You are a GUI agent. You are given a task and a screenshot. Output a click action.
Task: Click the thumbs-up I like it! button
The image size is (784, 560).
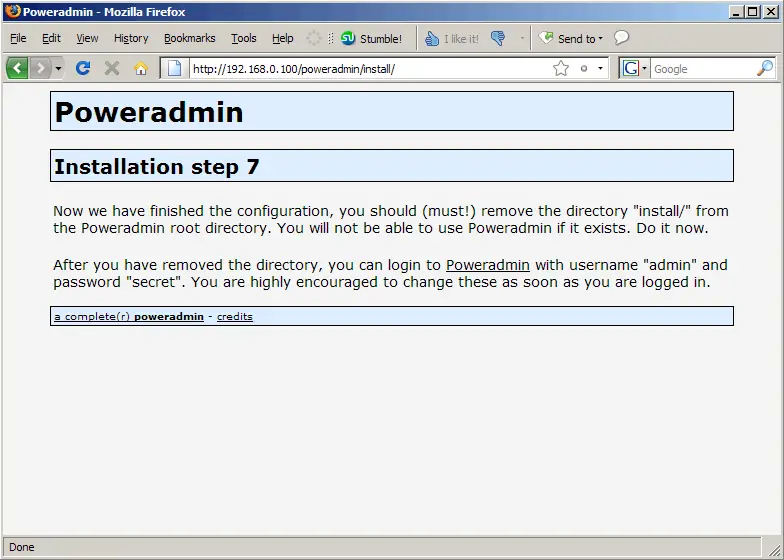click(452, 38)
